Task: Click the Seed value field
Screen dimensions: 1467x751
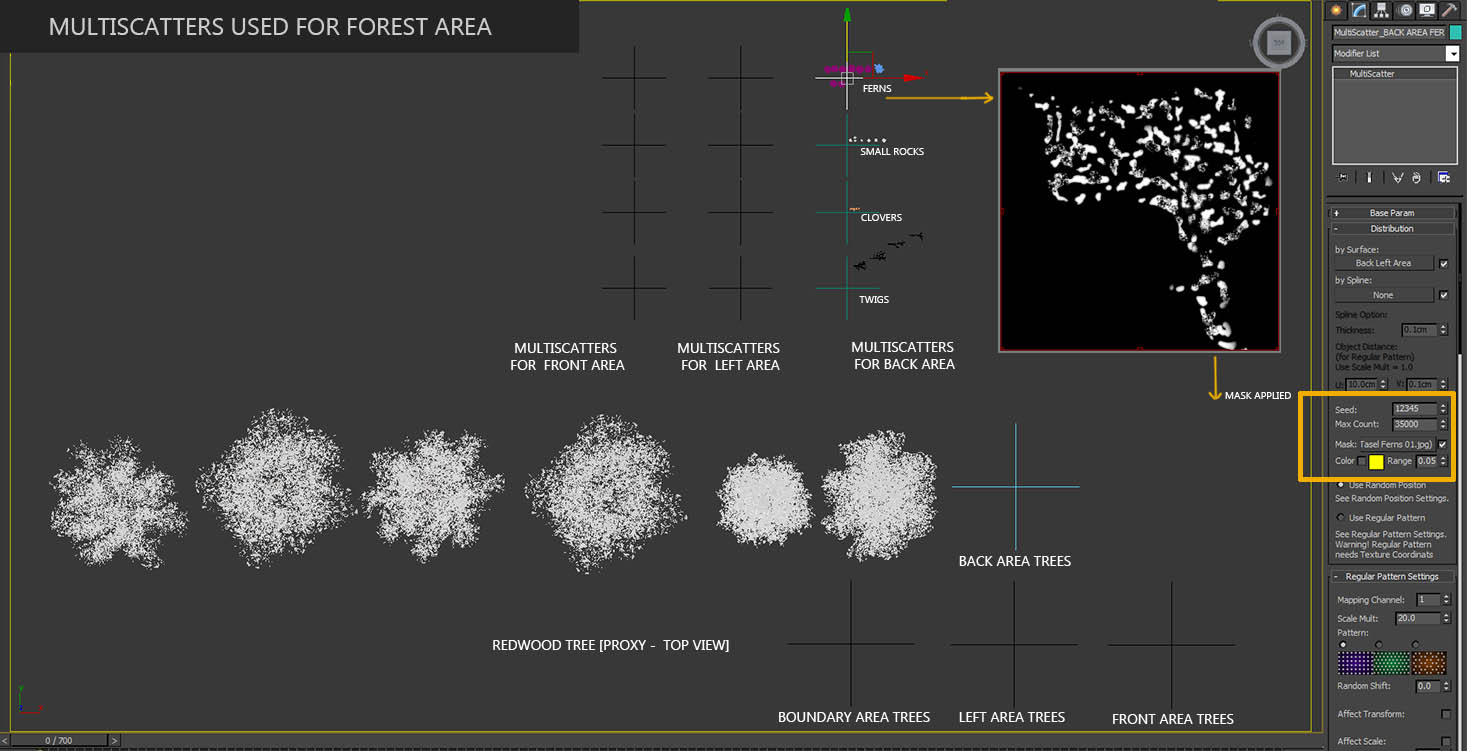Action: (1415, 408)
